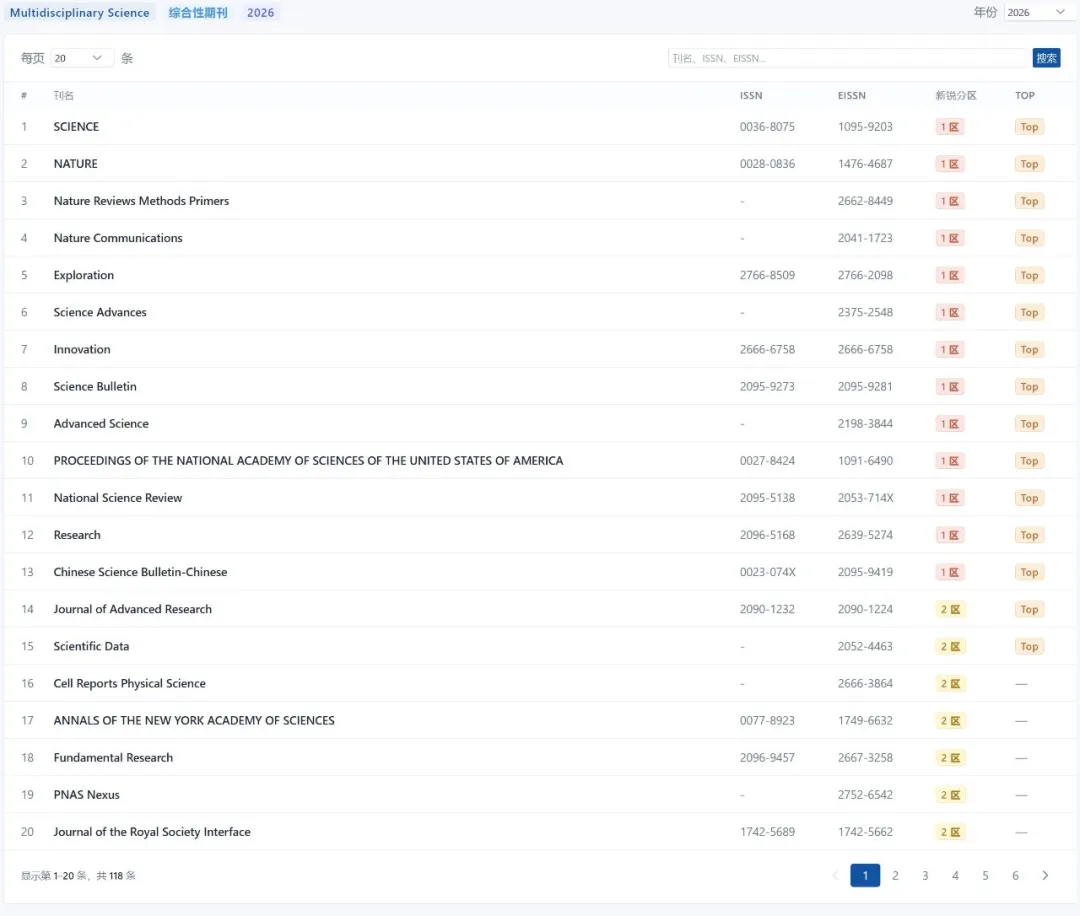Select the 综合性期刊 tag
Screen dimensions: 1080x916
click(x=198, y=13)
